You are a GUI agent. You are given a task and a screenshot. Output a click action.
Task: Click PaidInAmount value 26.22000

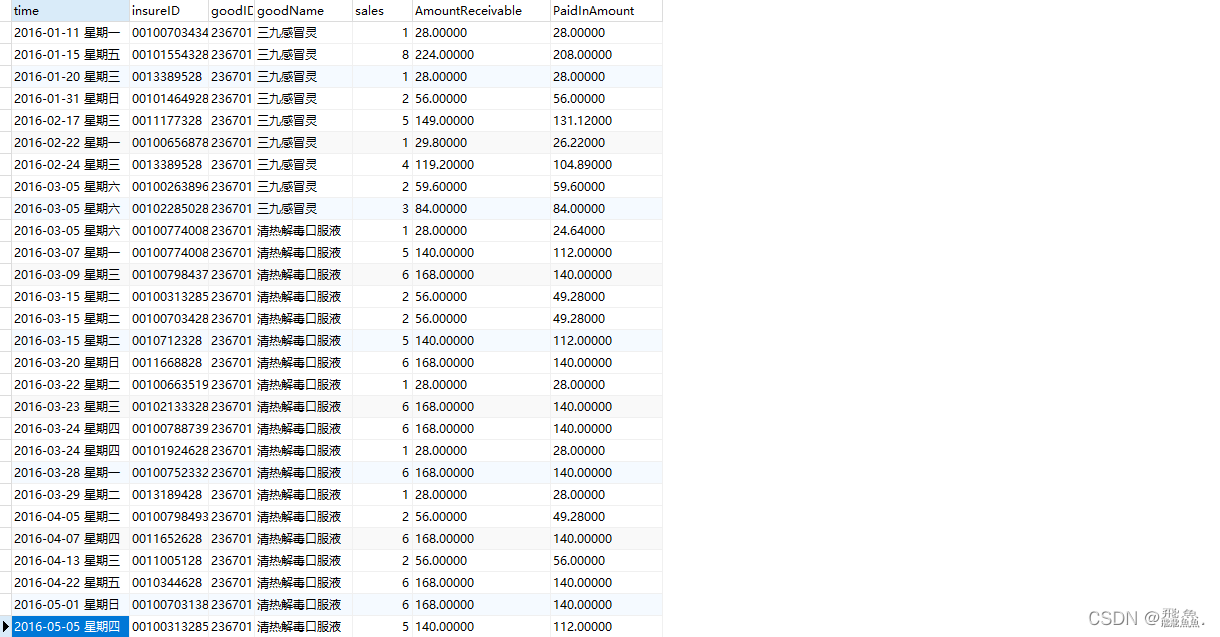pos(578,143)
